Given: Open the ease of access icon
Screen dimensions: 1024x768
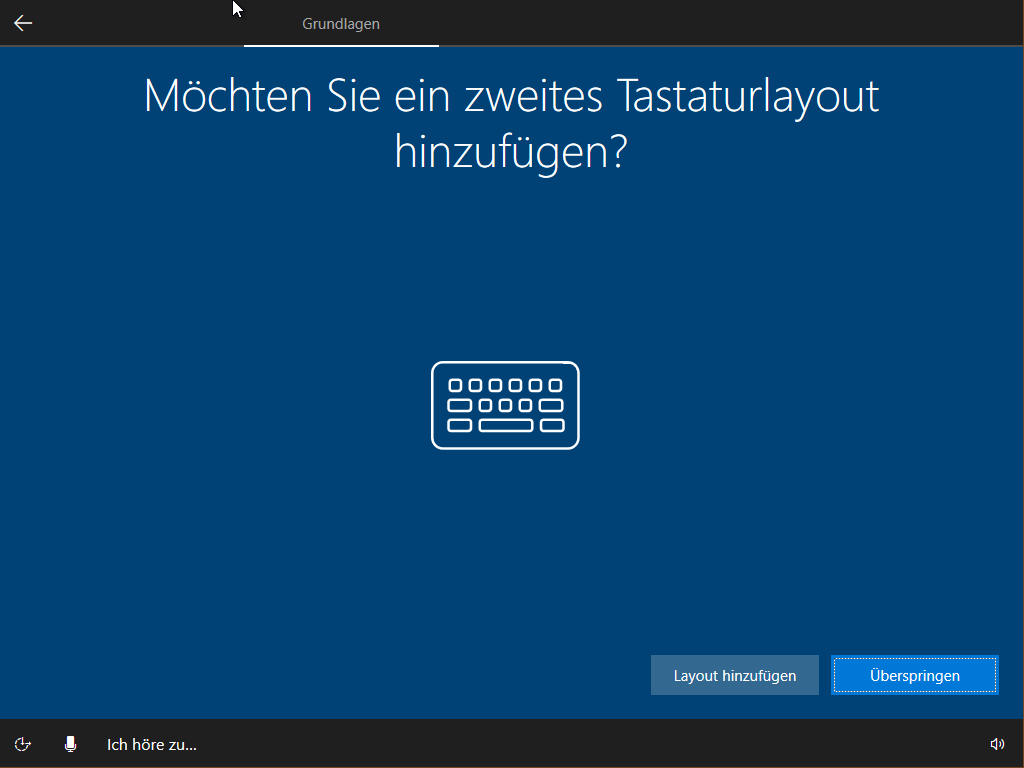Looking at the screenshot, I should point(23,744).
